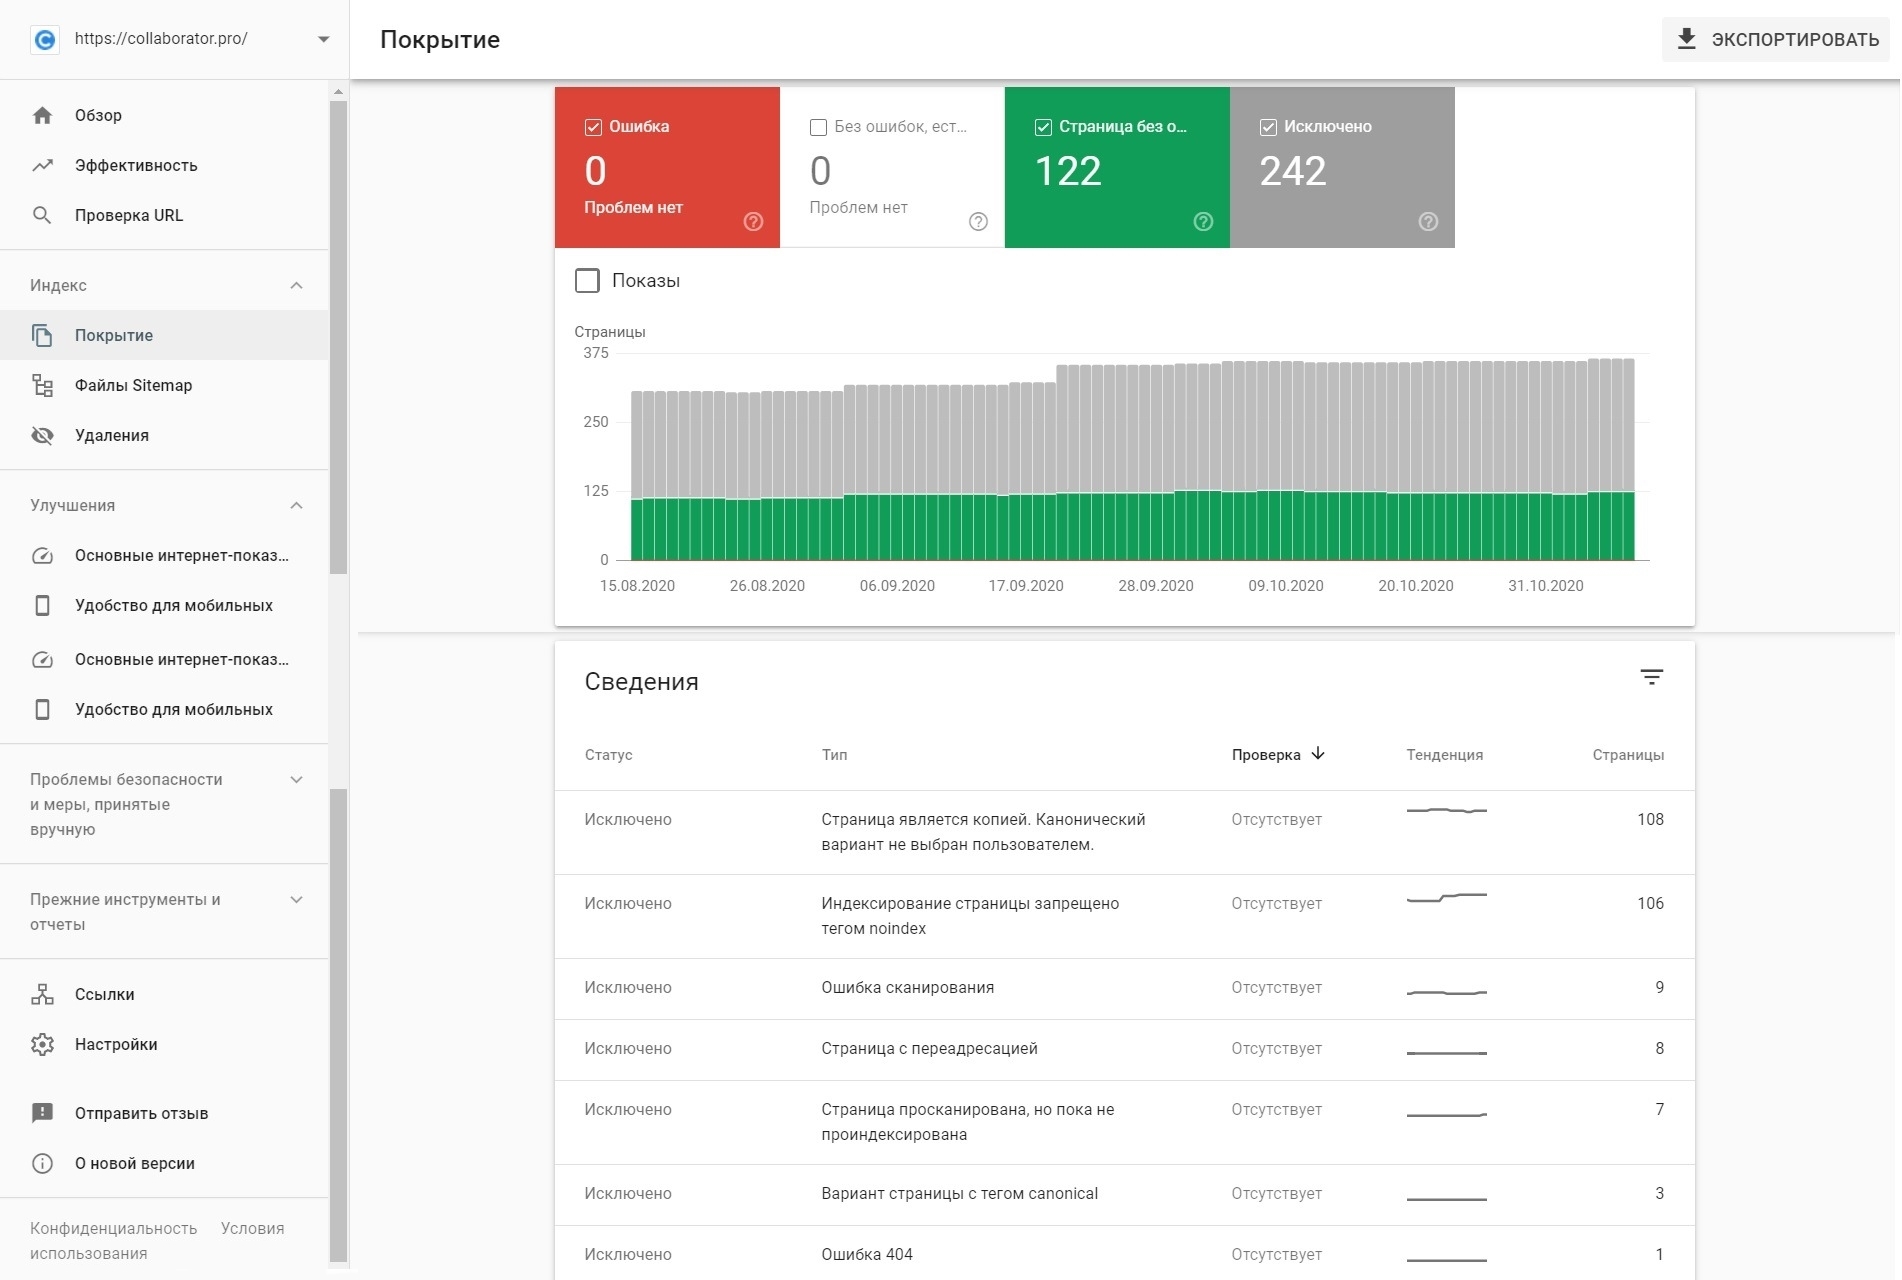This screenshot has height=1280, width=1902.
Task: Select the Эффективность chart icon
Action: click(x=43, y=165)
